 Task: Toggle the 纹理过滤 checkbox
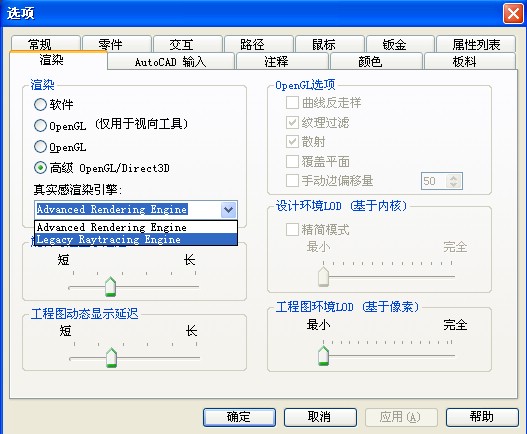click(x=292, y=123)
